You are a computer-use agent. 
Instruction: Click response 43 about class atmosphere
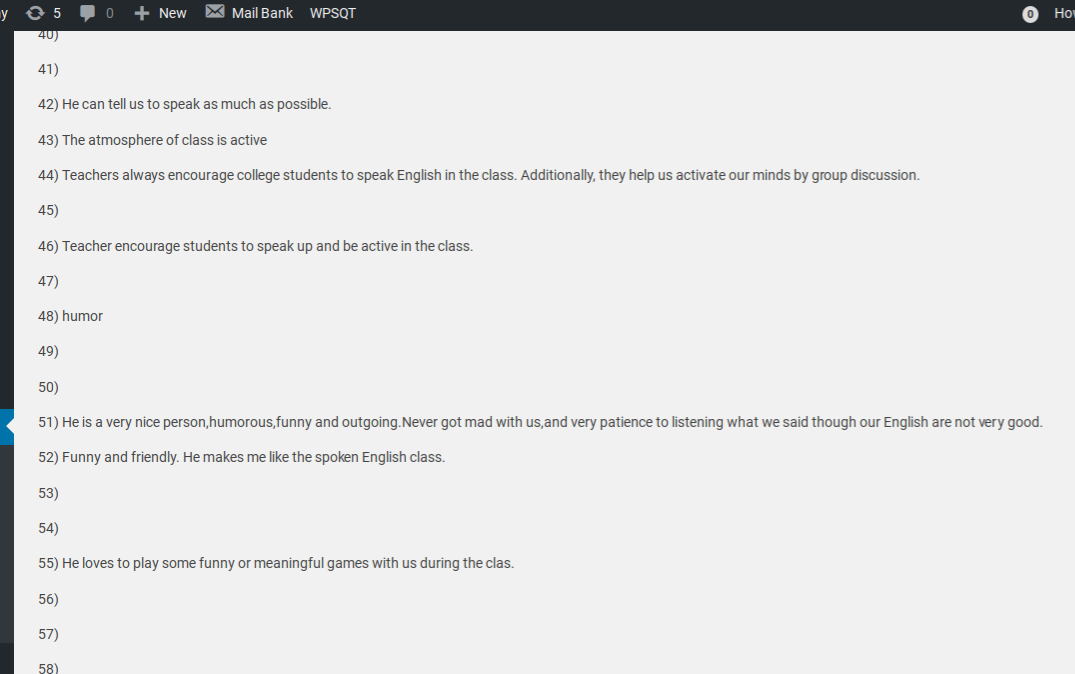pos(152,140)
